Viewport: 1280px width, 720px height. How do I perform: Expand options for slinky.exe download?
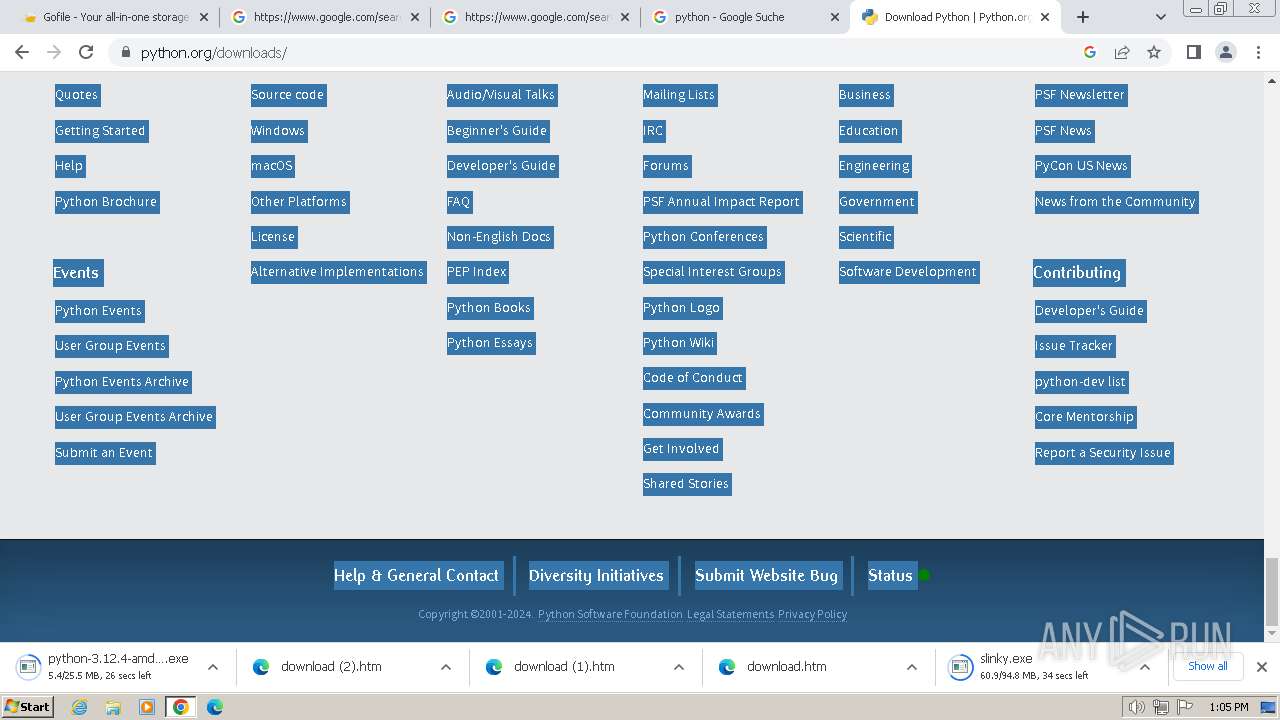tap(1145, 666)
